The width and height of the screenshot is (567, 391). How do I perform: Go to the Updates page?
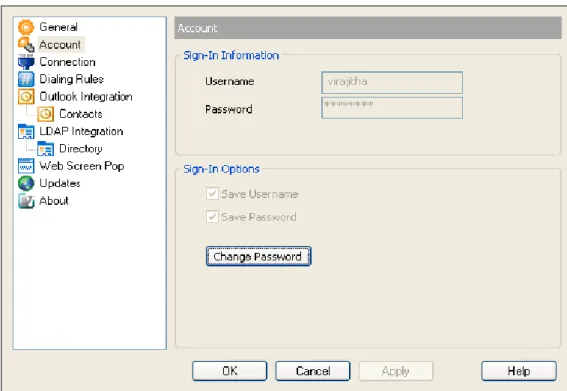(60, 183)
